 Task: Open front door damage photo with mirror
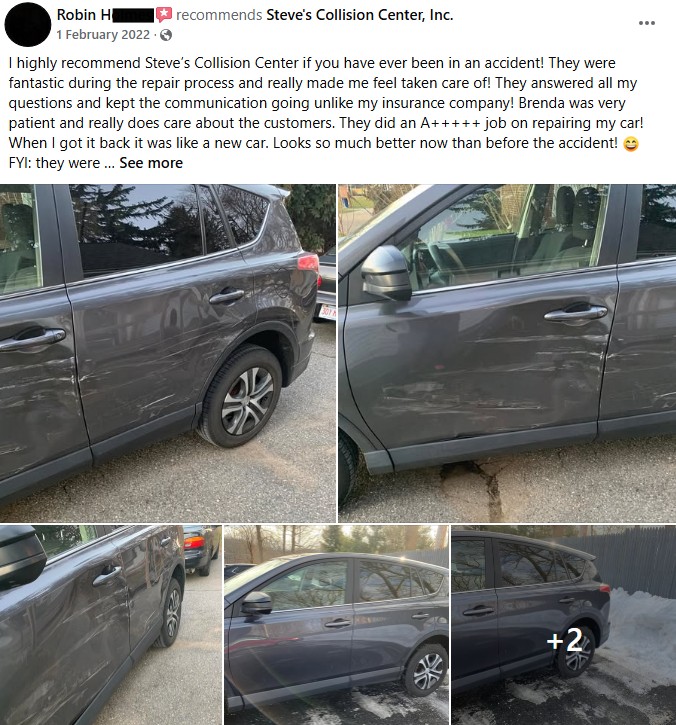pos(507,353)
